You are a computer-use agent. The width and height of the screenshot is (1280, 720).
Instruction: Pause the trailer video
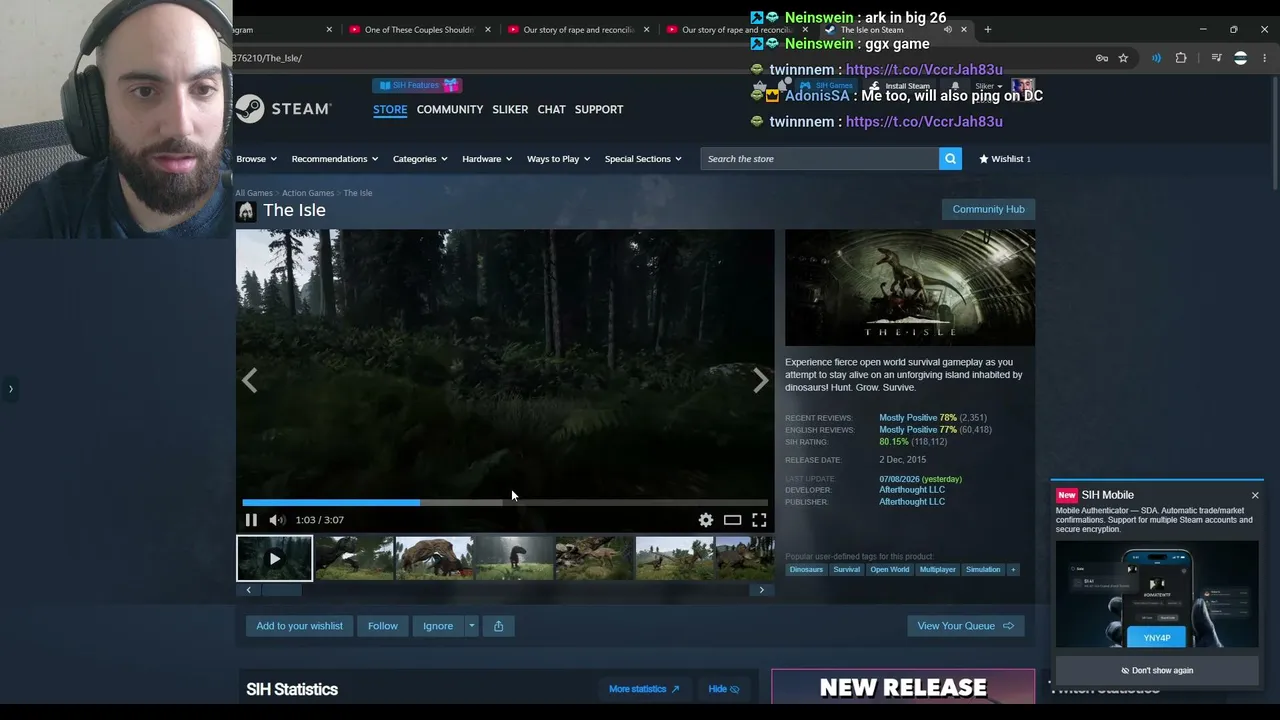coord(251,520)
